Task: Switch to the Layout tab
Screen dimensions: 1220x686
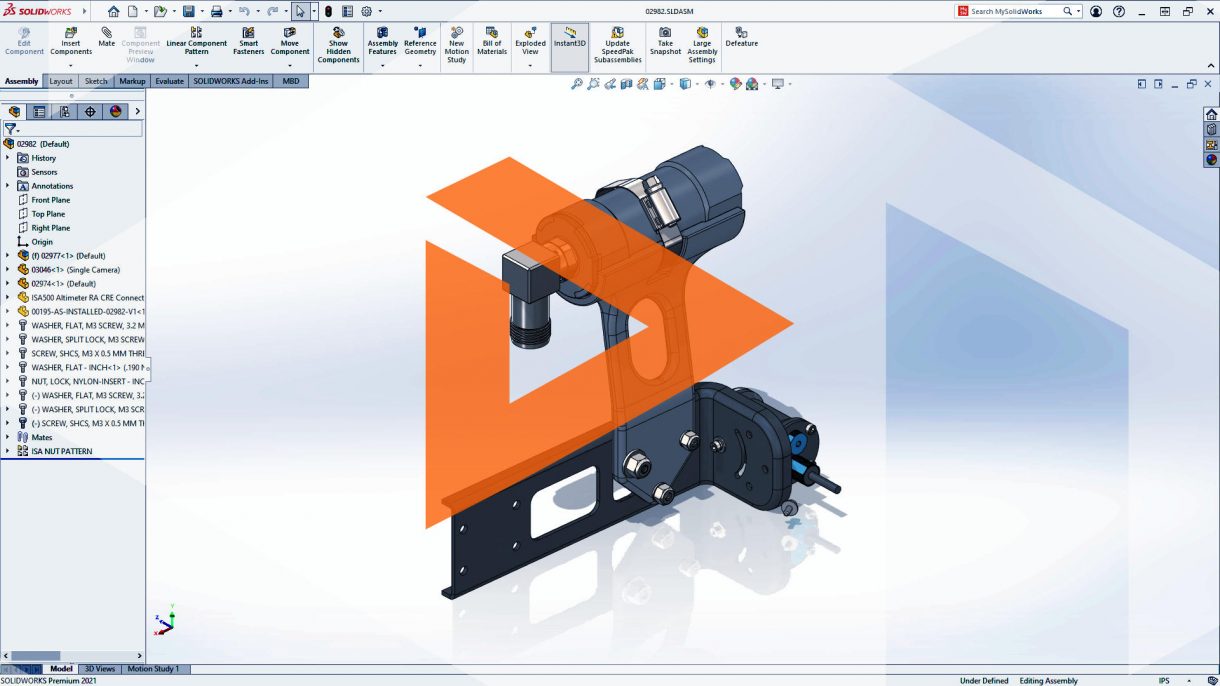Action: pos(61,81)
